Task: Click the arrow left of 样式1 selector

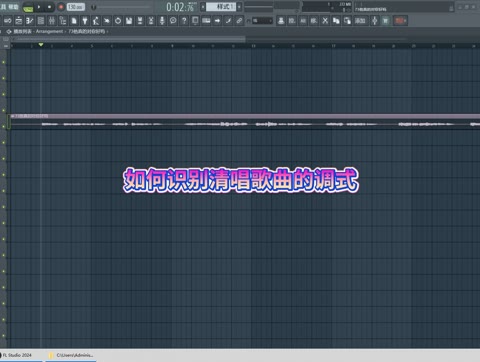Action: (x=203, y=7)
